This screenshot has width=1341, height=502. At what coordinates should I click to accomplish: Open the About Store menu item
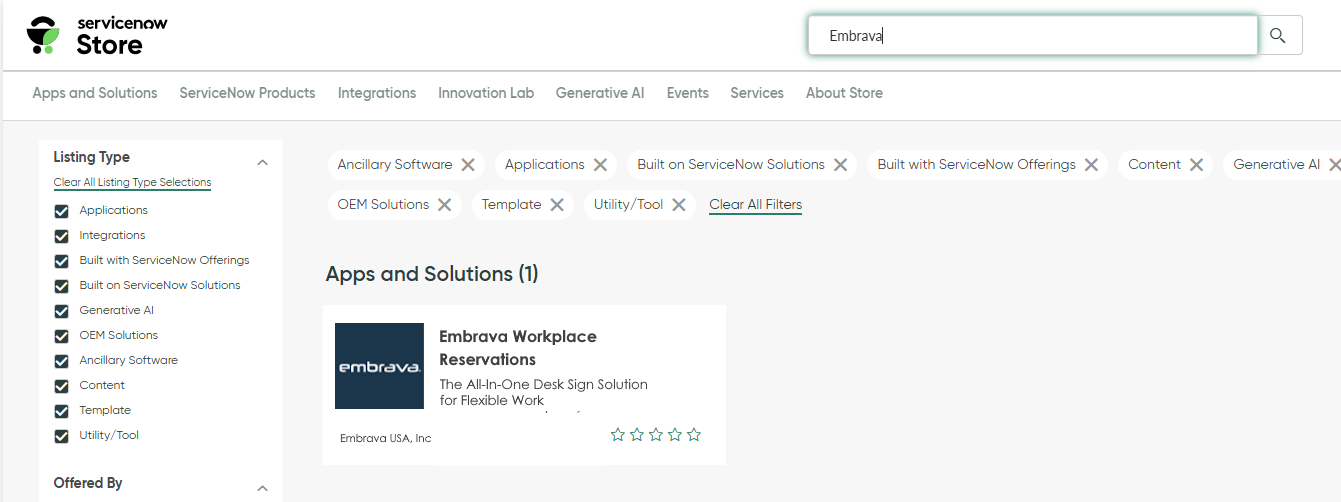(x=844, y=93)
